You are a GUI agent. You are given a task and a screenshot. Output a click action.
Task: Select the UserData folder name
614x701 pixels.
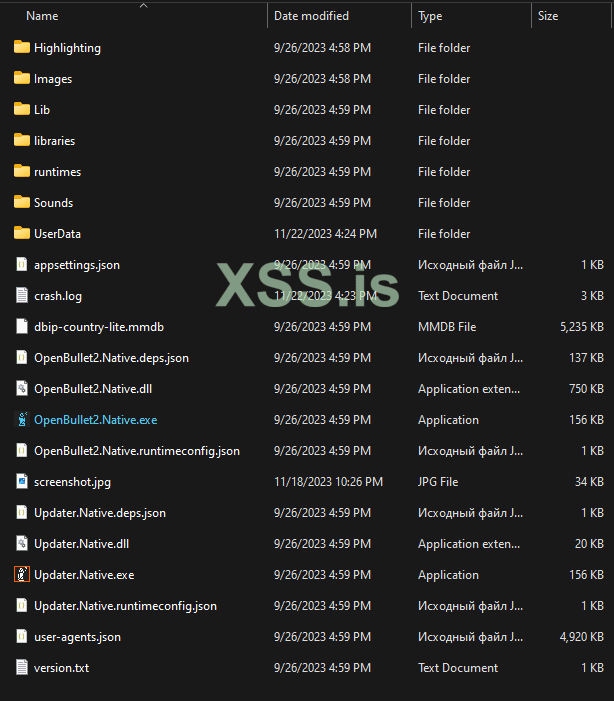tap(57, 234)
